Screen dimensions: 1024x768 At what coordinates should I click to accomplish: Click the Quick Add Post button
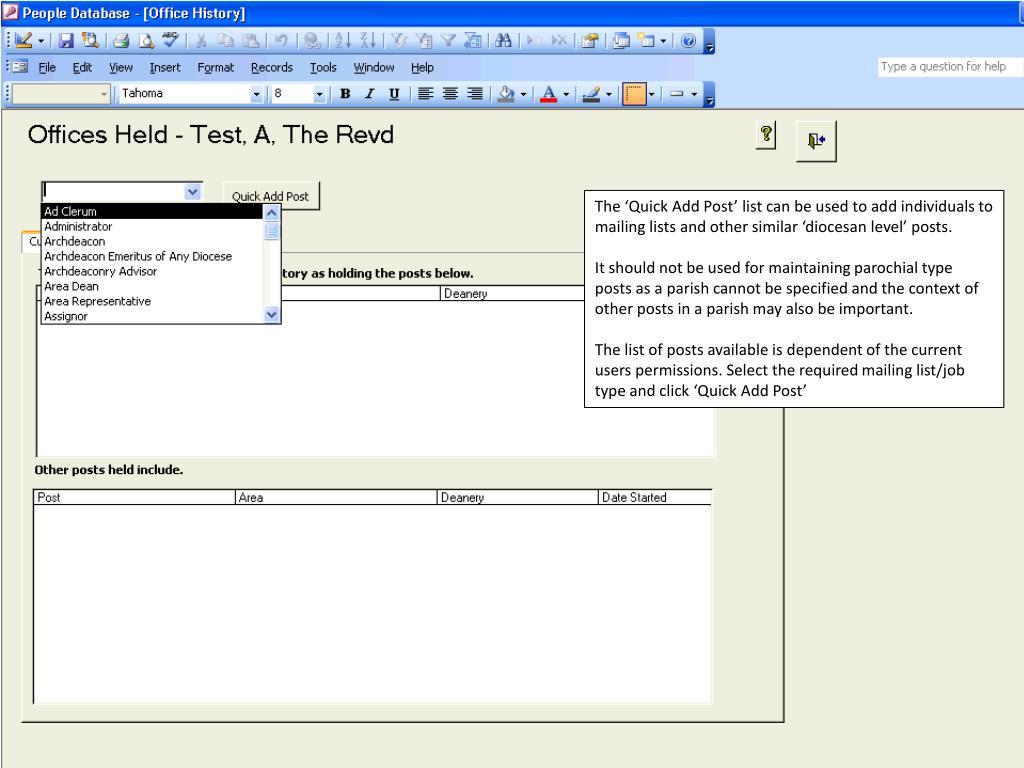pos(270,196)
